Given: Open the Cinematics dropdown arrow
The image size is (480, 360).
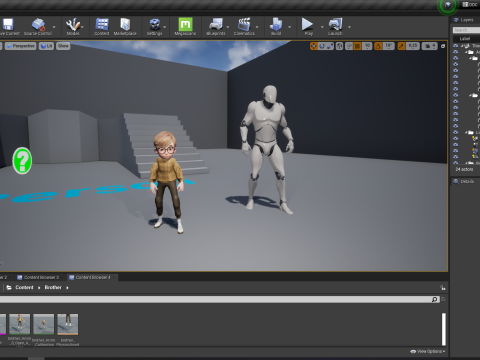Looking at the screenshot, I should coord(257,27).
